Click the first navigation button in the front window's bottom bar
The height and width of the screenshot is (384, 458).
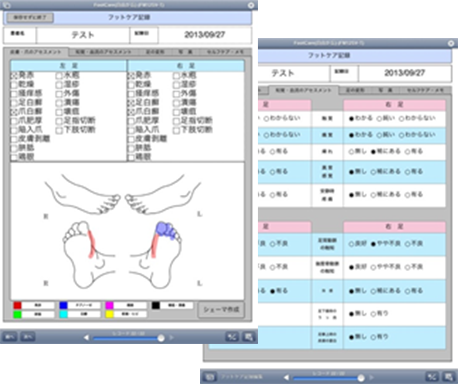(10, 337)
